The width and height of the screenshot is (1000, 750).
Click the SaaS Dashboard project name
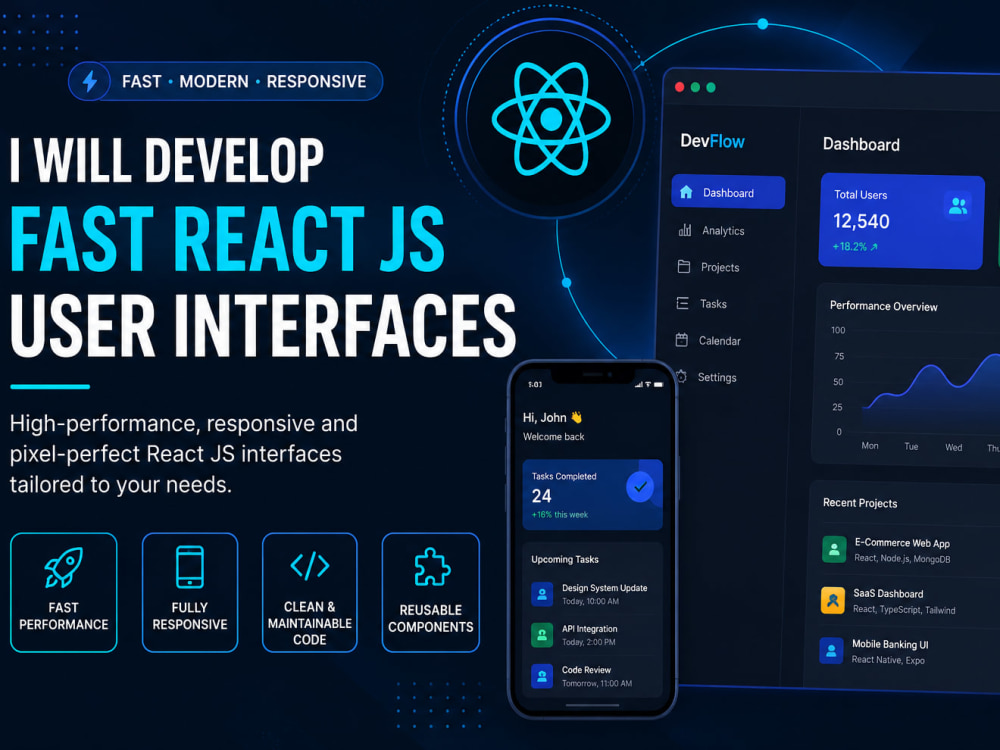[x=888, y=594]
